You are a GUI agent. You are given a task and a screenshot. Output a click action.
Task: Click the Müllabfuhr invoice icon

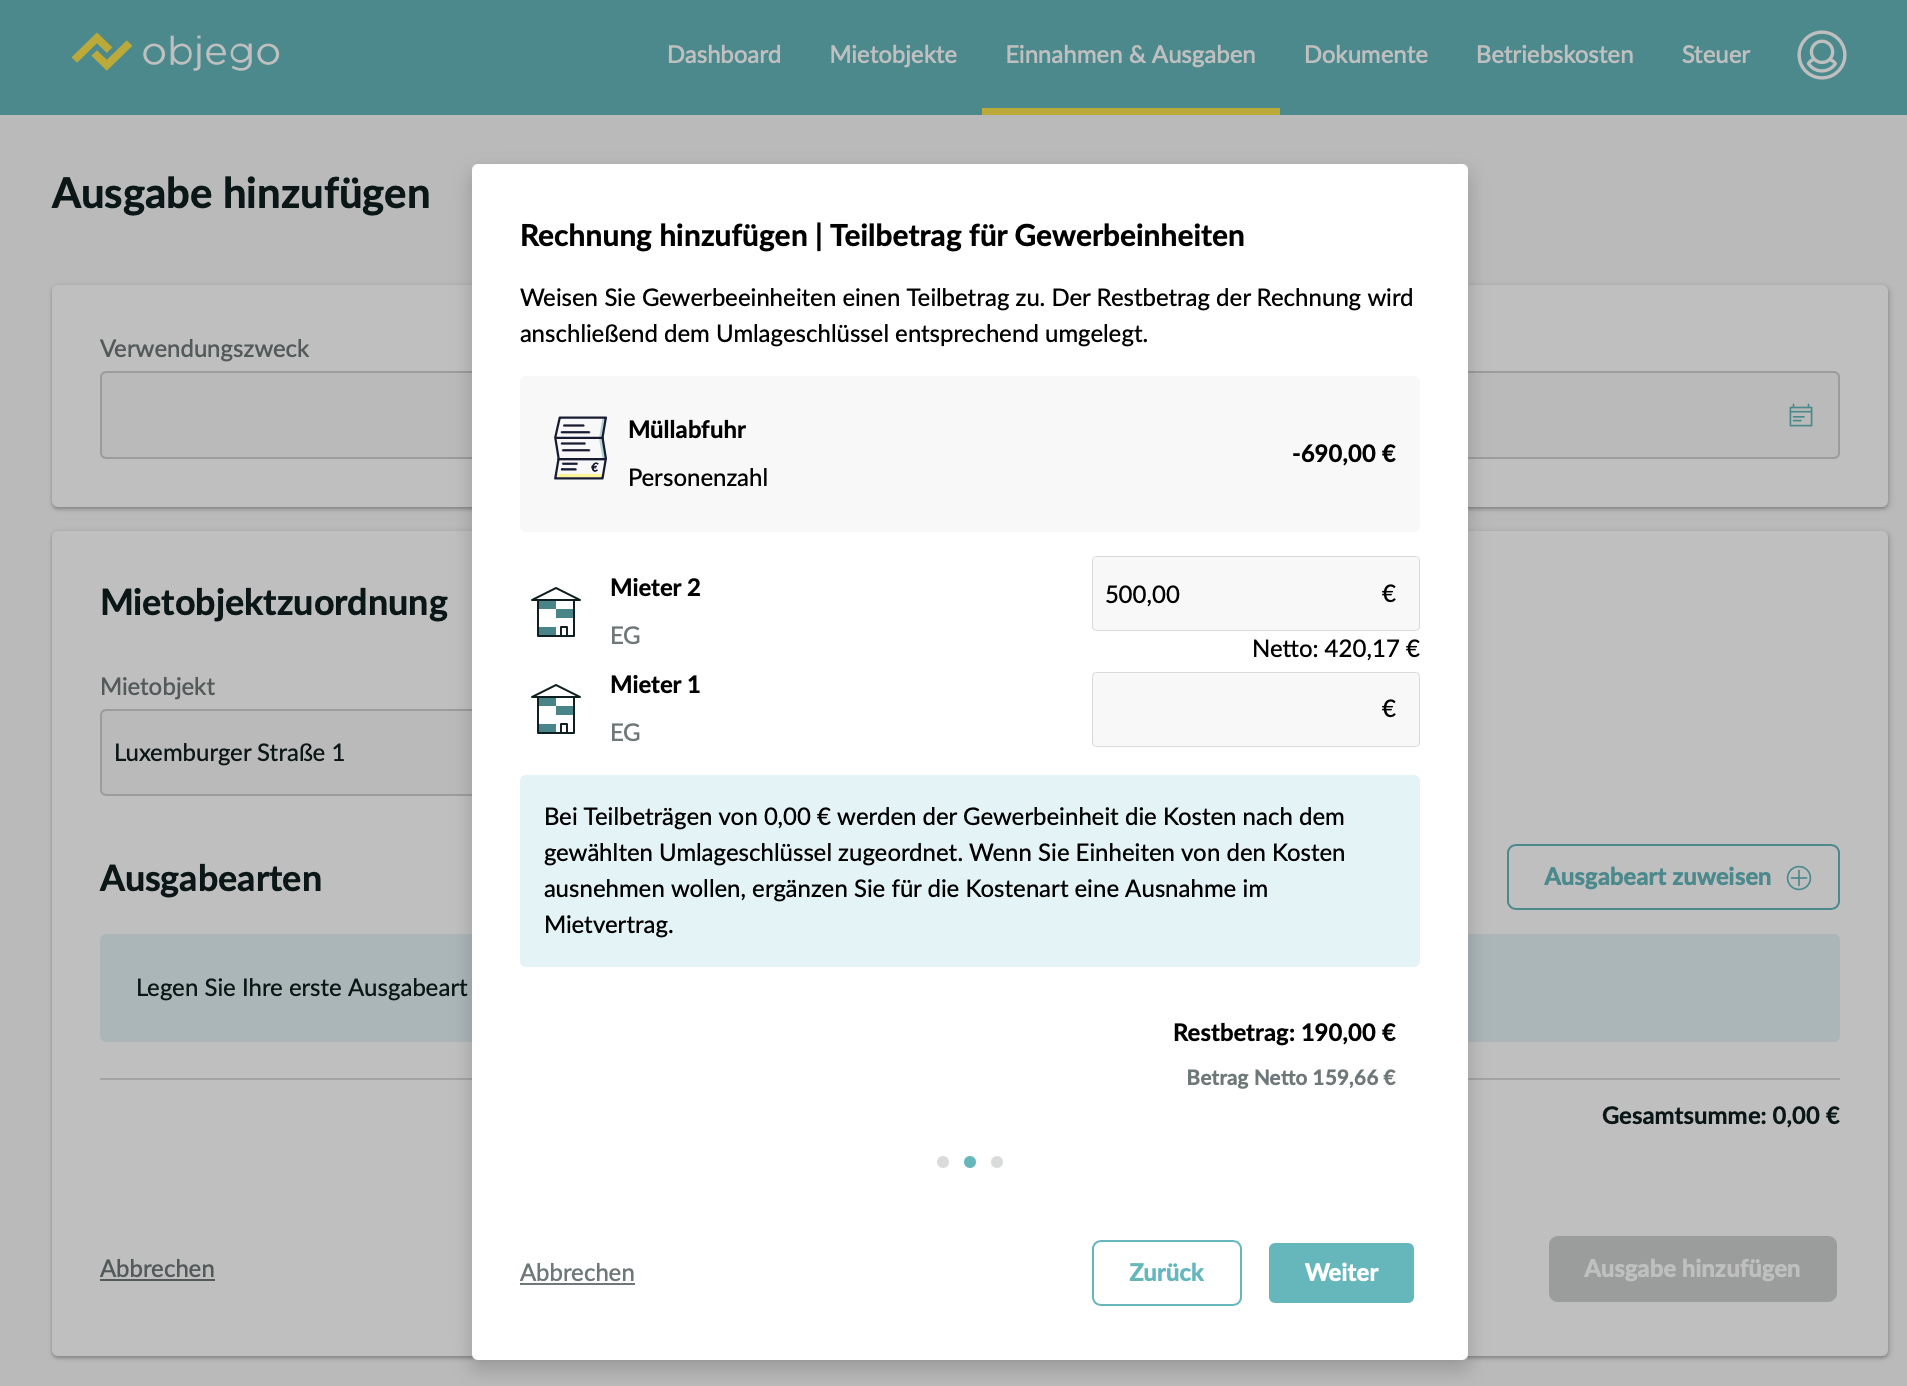pyautogui.click(x=580, y=448)
